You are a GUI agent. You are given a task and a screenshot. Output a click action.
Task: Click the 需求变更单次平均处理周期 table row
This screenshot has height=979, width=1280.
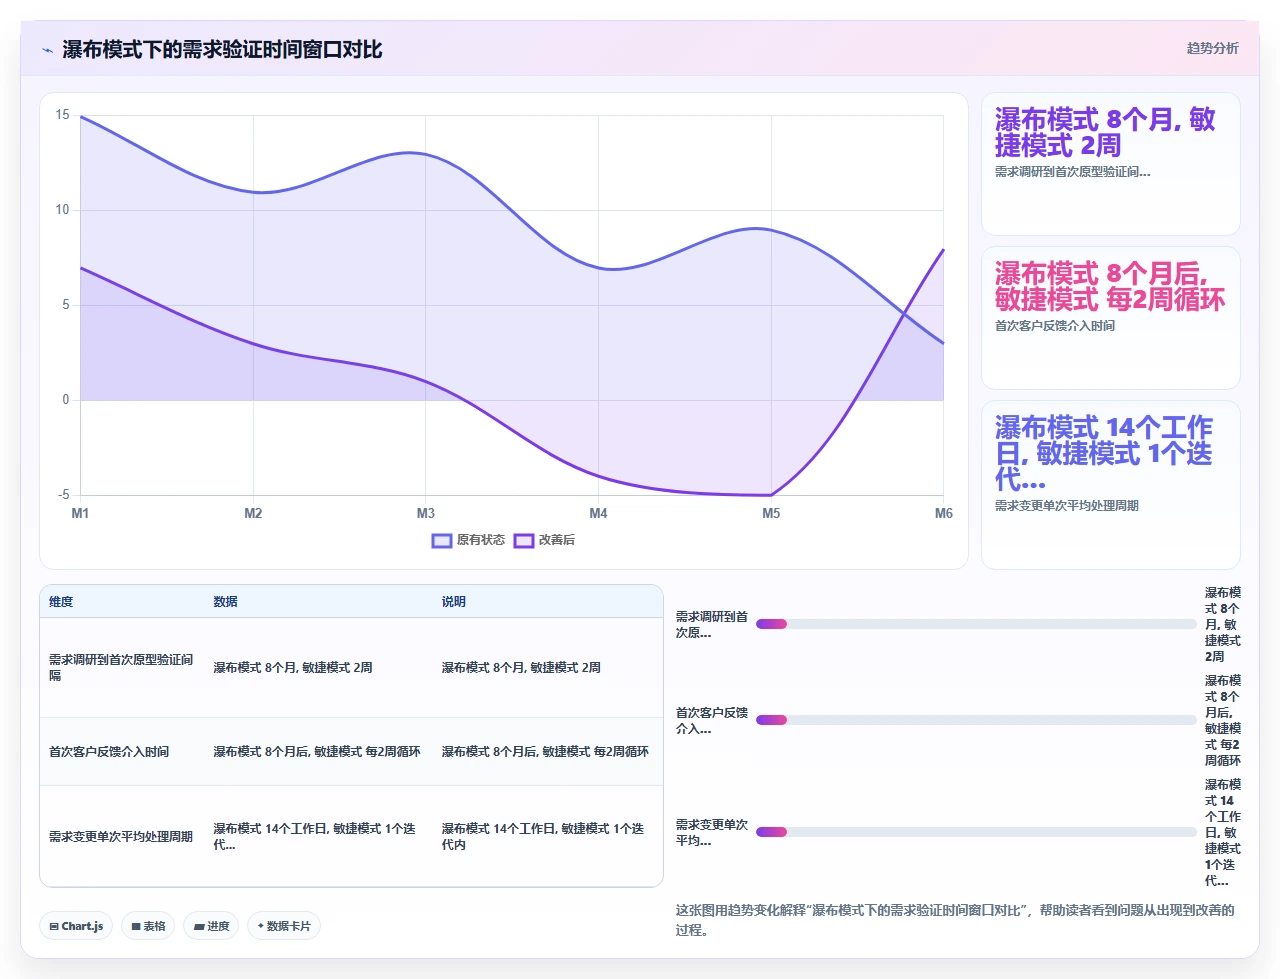coord(351,836)
